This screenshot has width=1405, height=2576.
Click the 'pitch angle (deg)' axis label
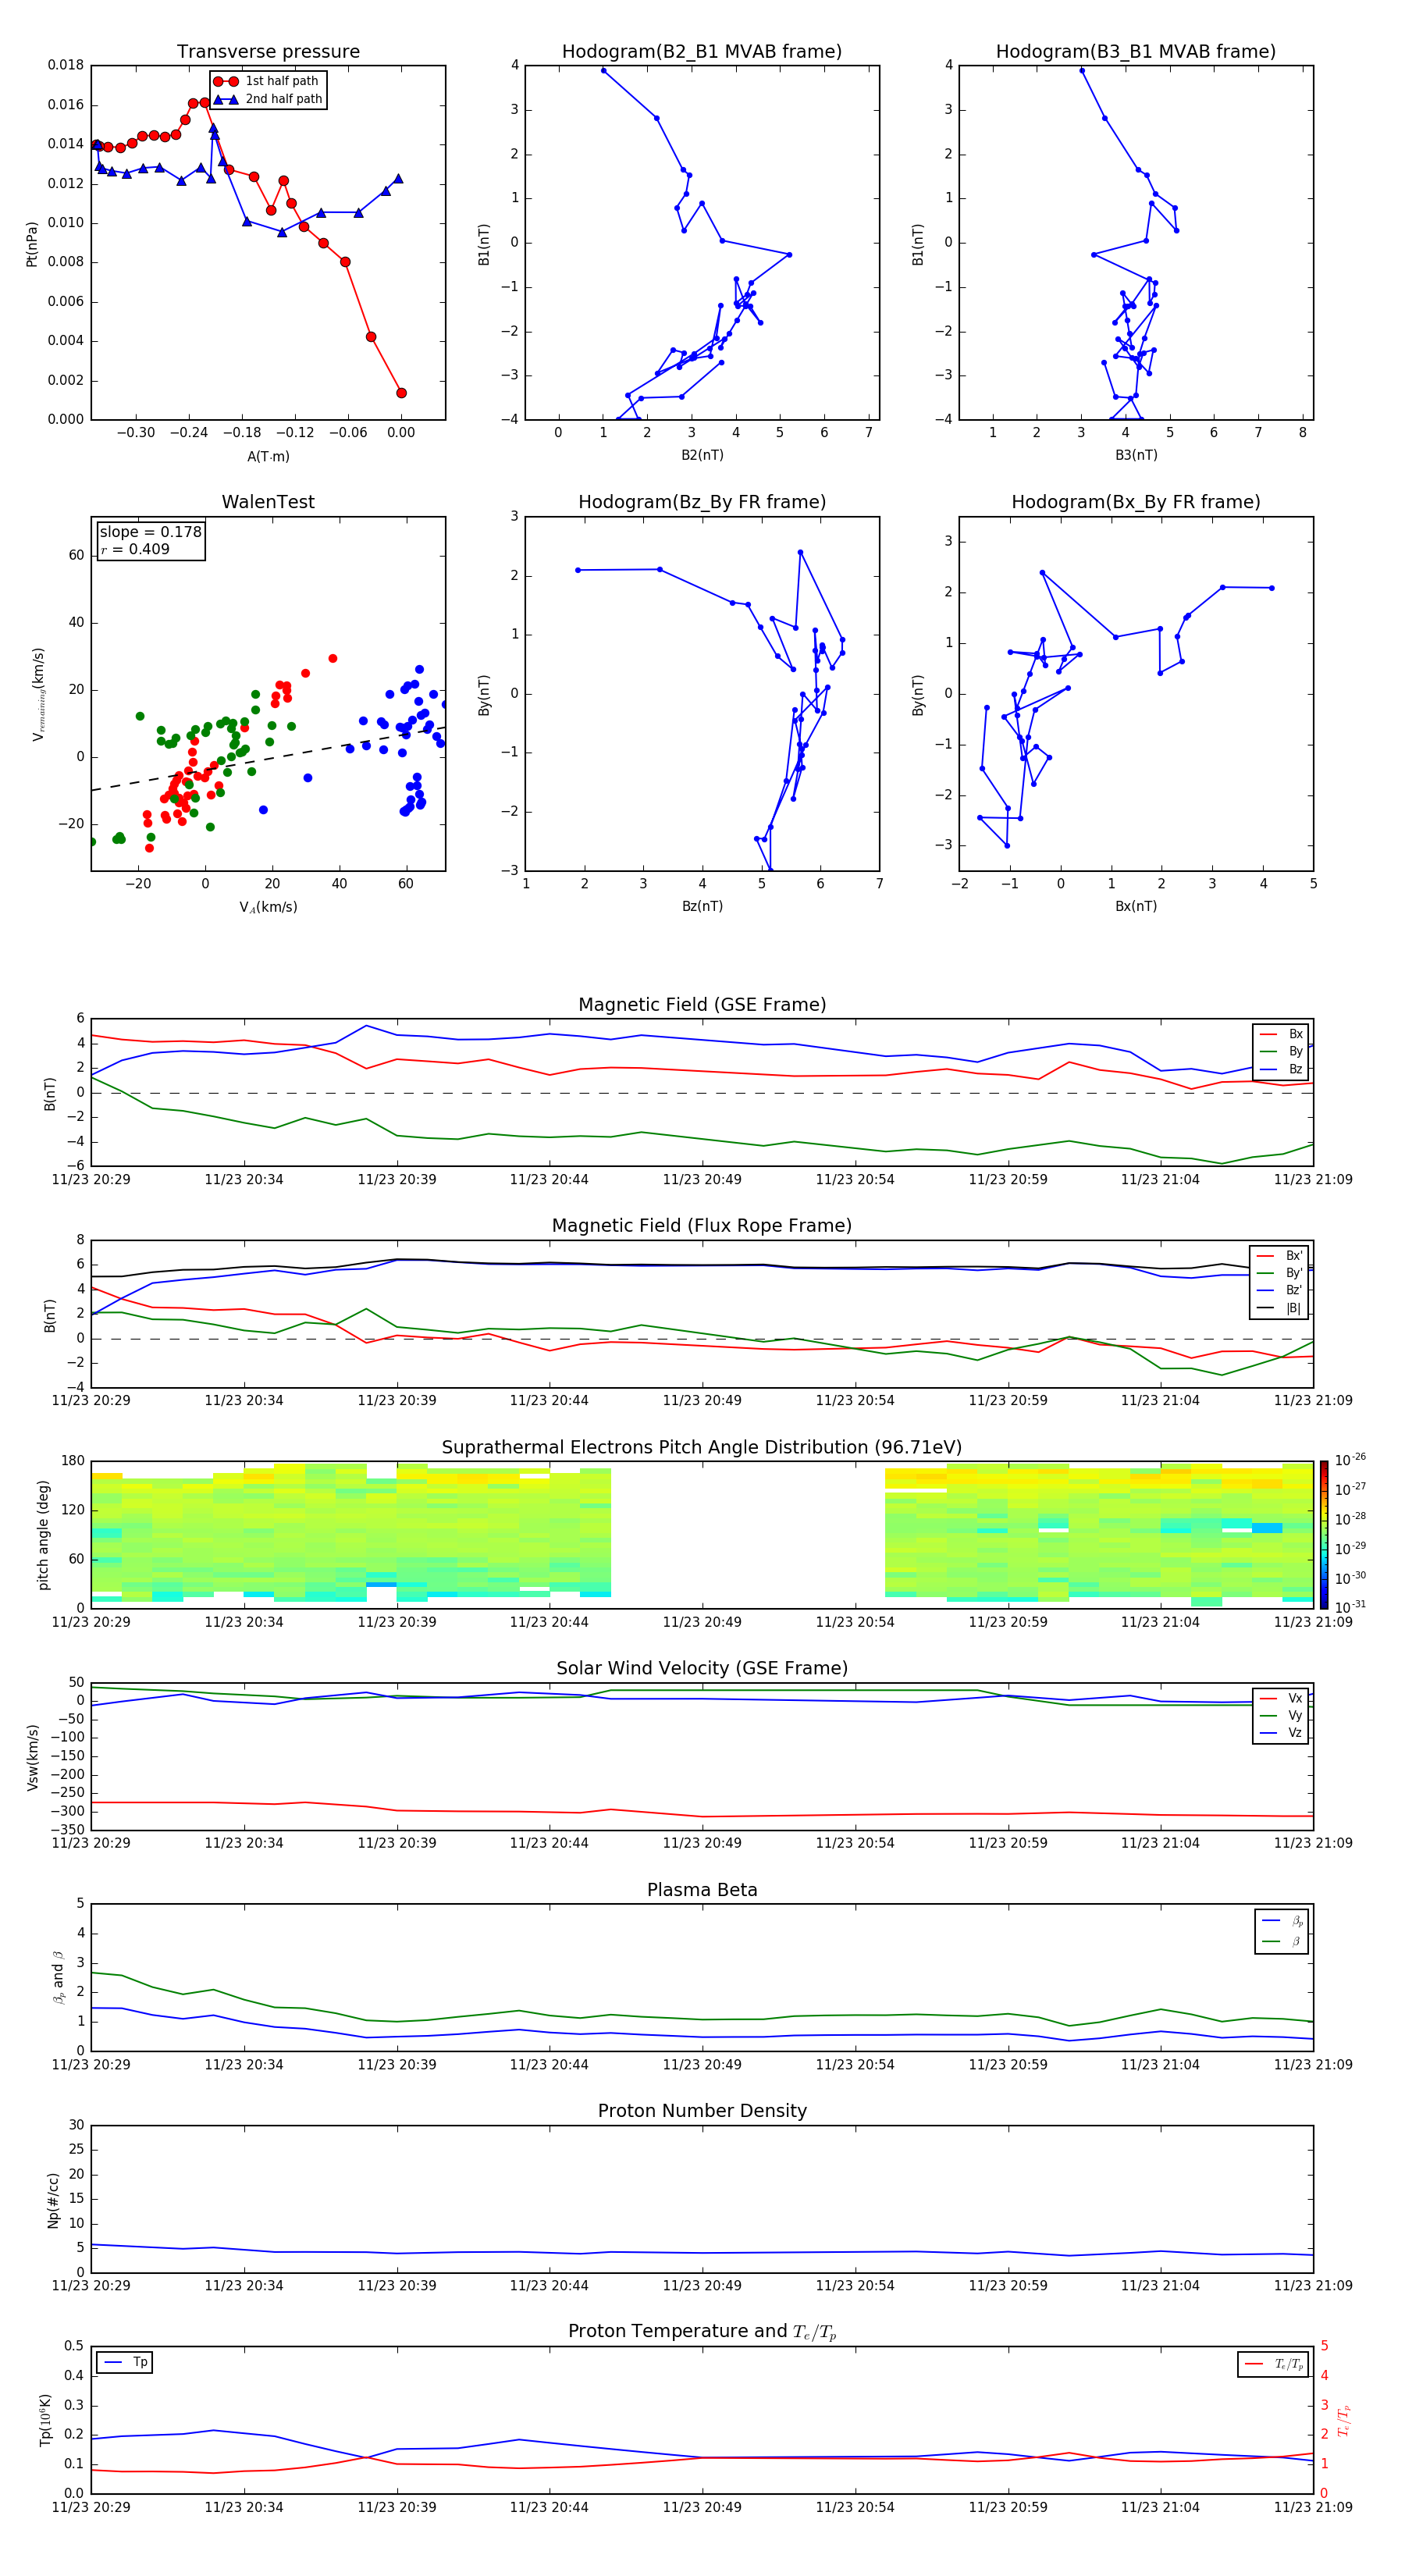tap(43, 1535)
